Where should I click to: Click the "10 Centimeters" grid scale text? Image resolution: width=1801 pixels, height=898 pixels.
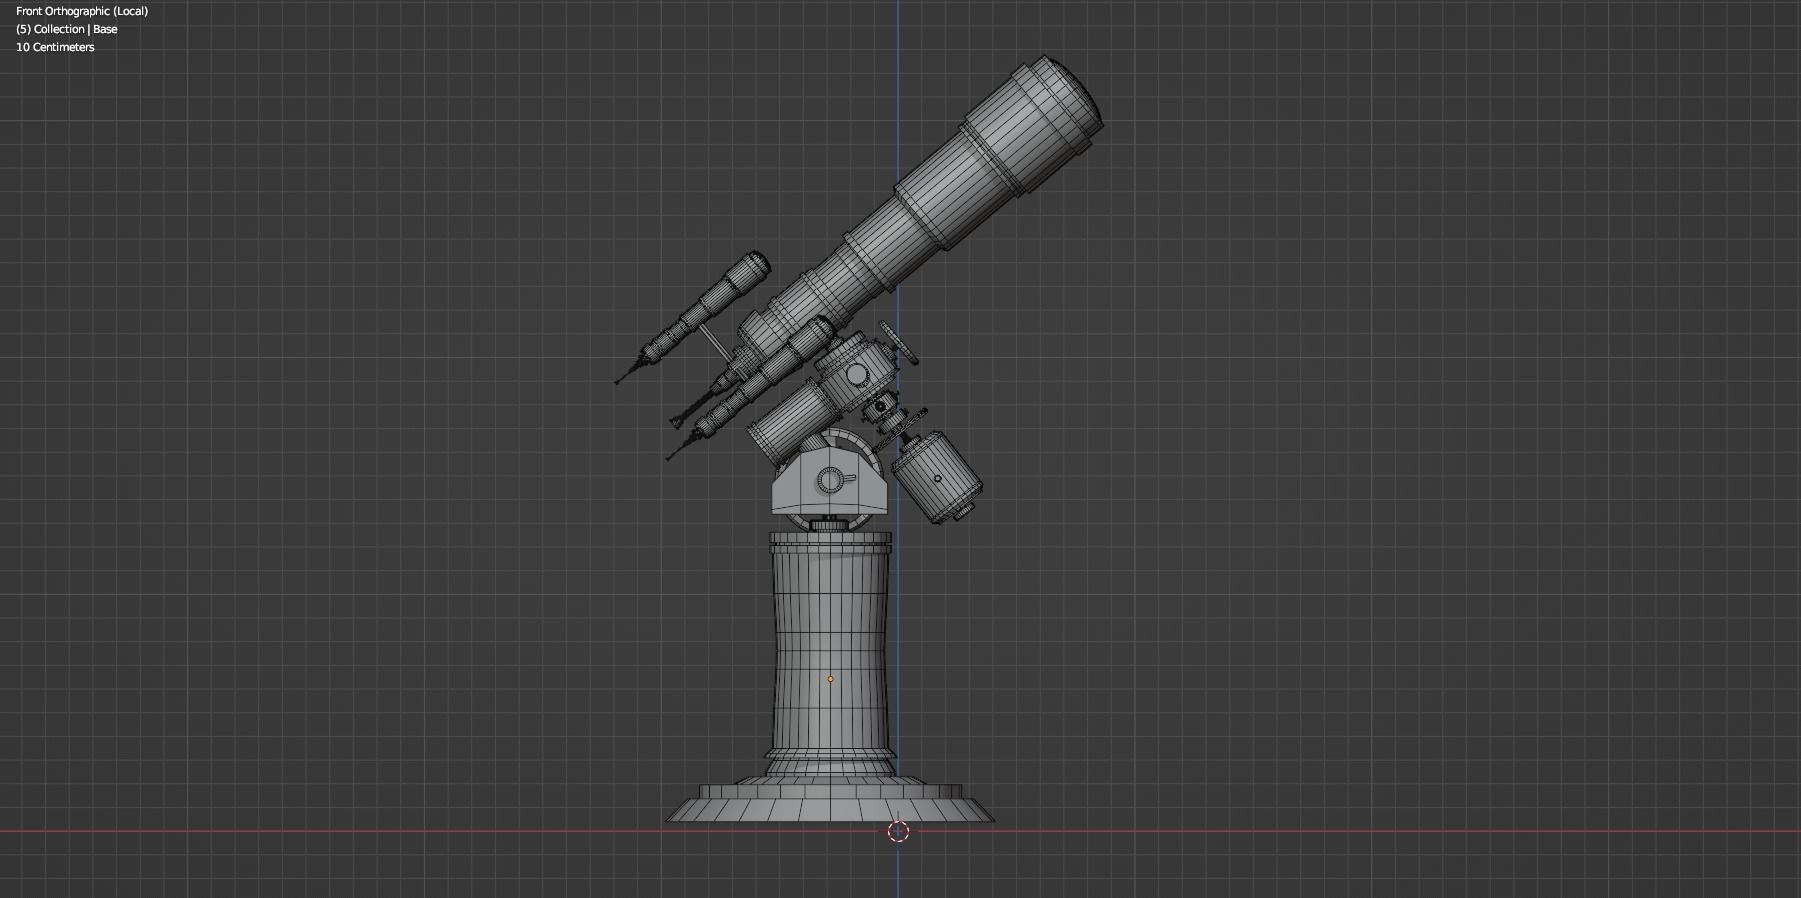[x=55, y=47]
